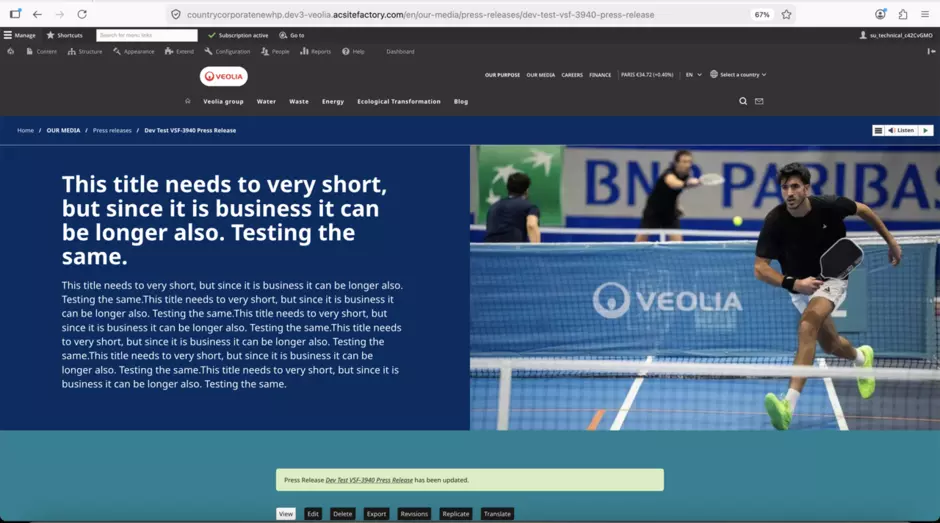
Task: Play audio with the green play icon
Action: [926, 130]
